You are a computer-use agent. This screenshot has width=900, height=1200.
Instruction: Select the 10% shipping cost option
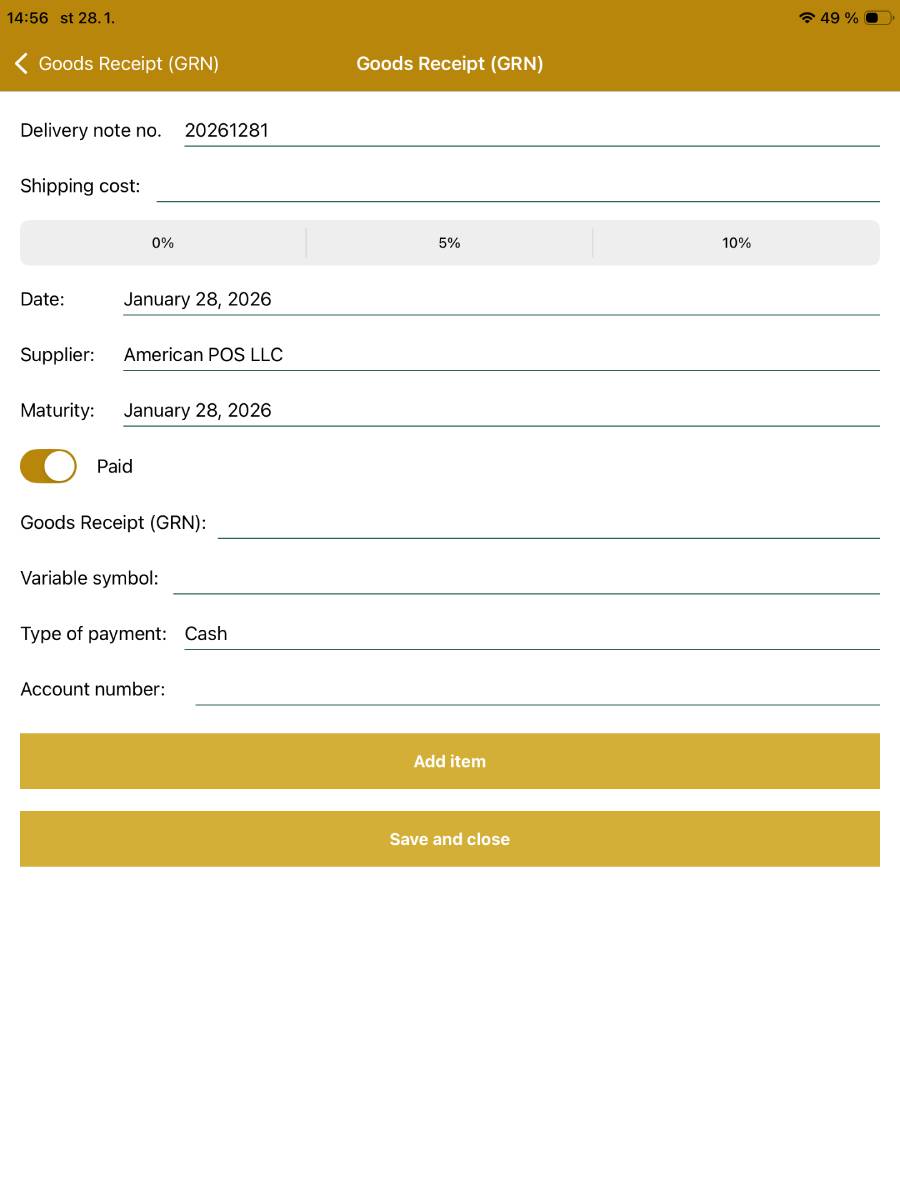click(x=736, y=242)
